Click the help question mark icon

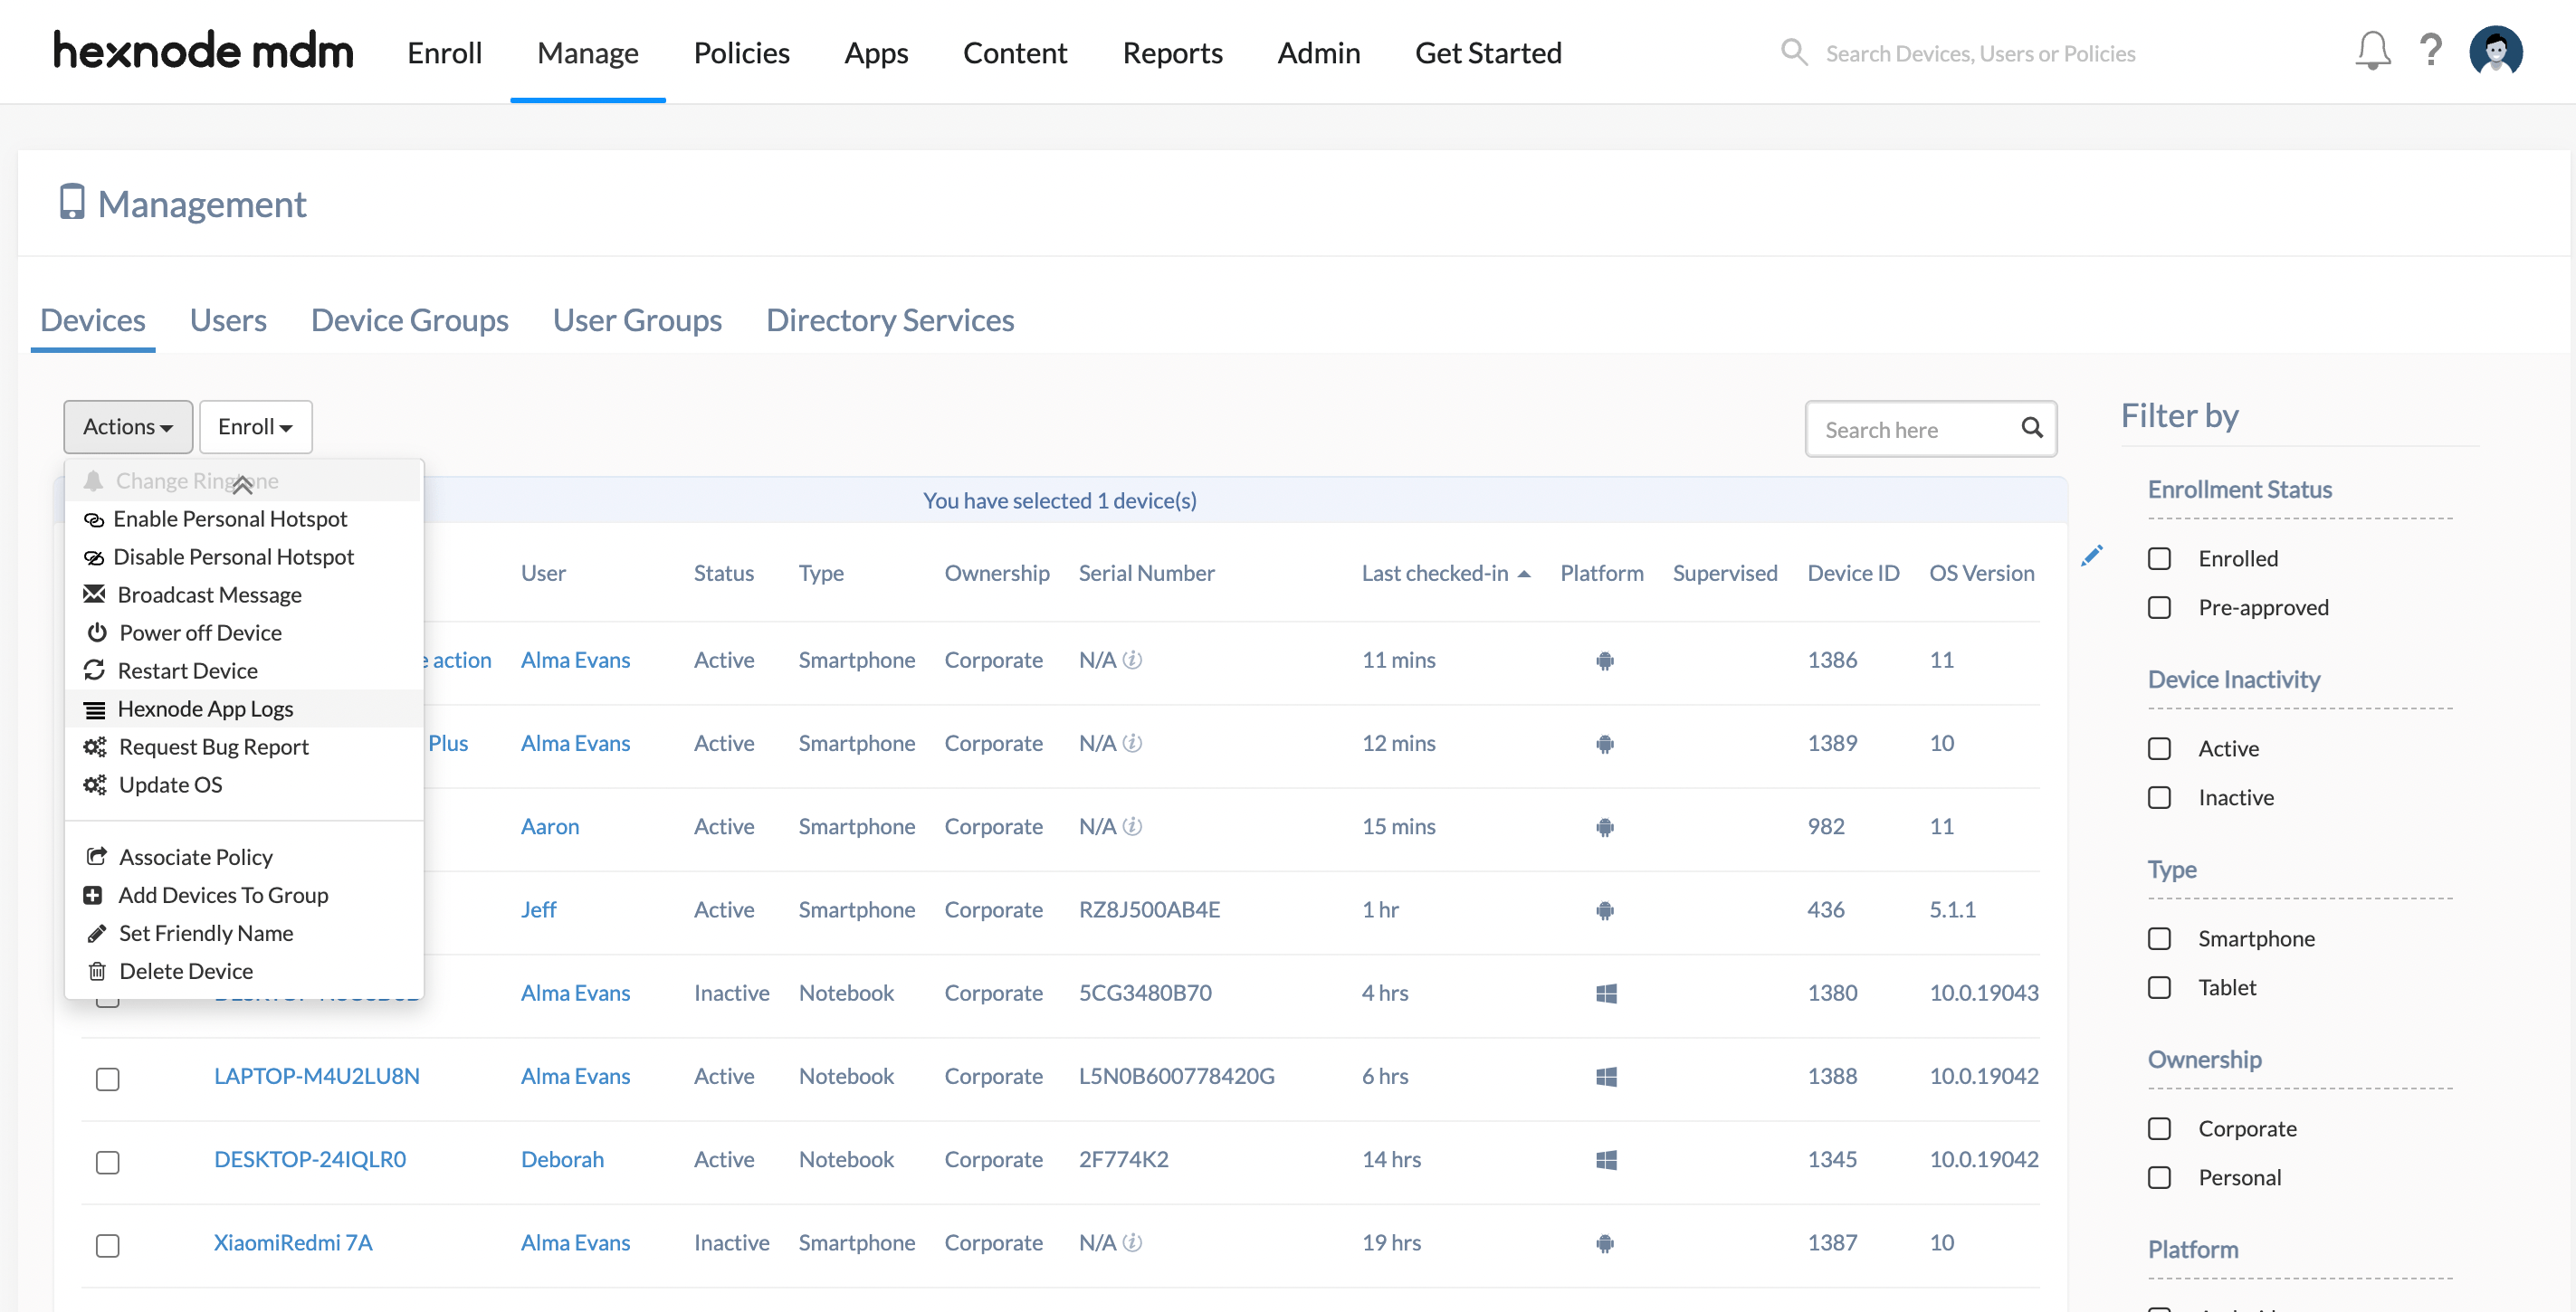click(2432, 51)
